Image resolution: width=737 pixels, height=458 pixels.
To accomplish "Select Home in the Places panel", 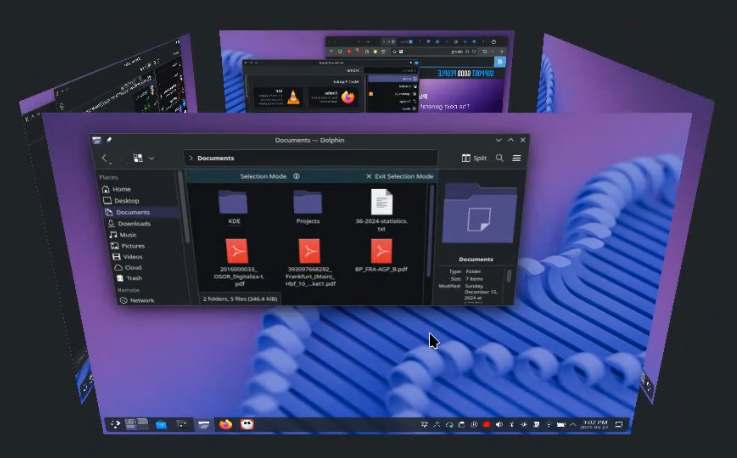I will pos(121,189).
